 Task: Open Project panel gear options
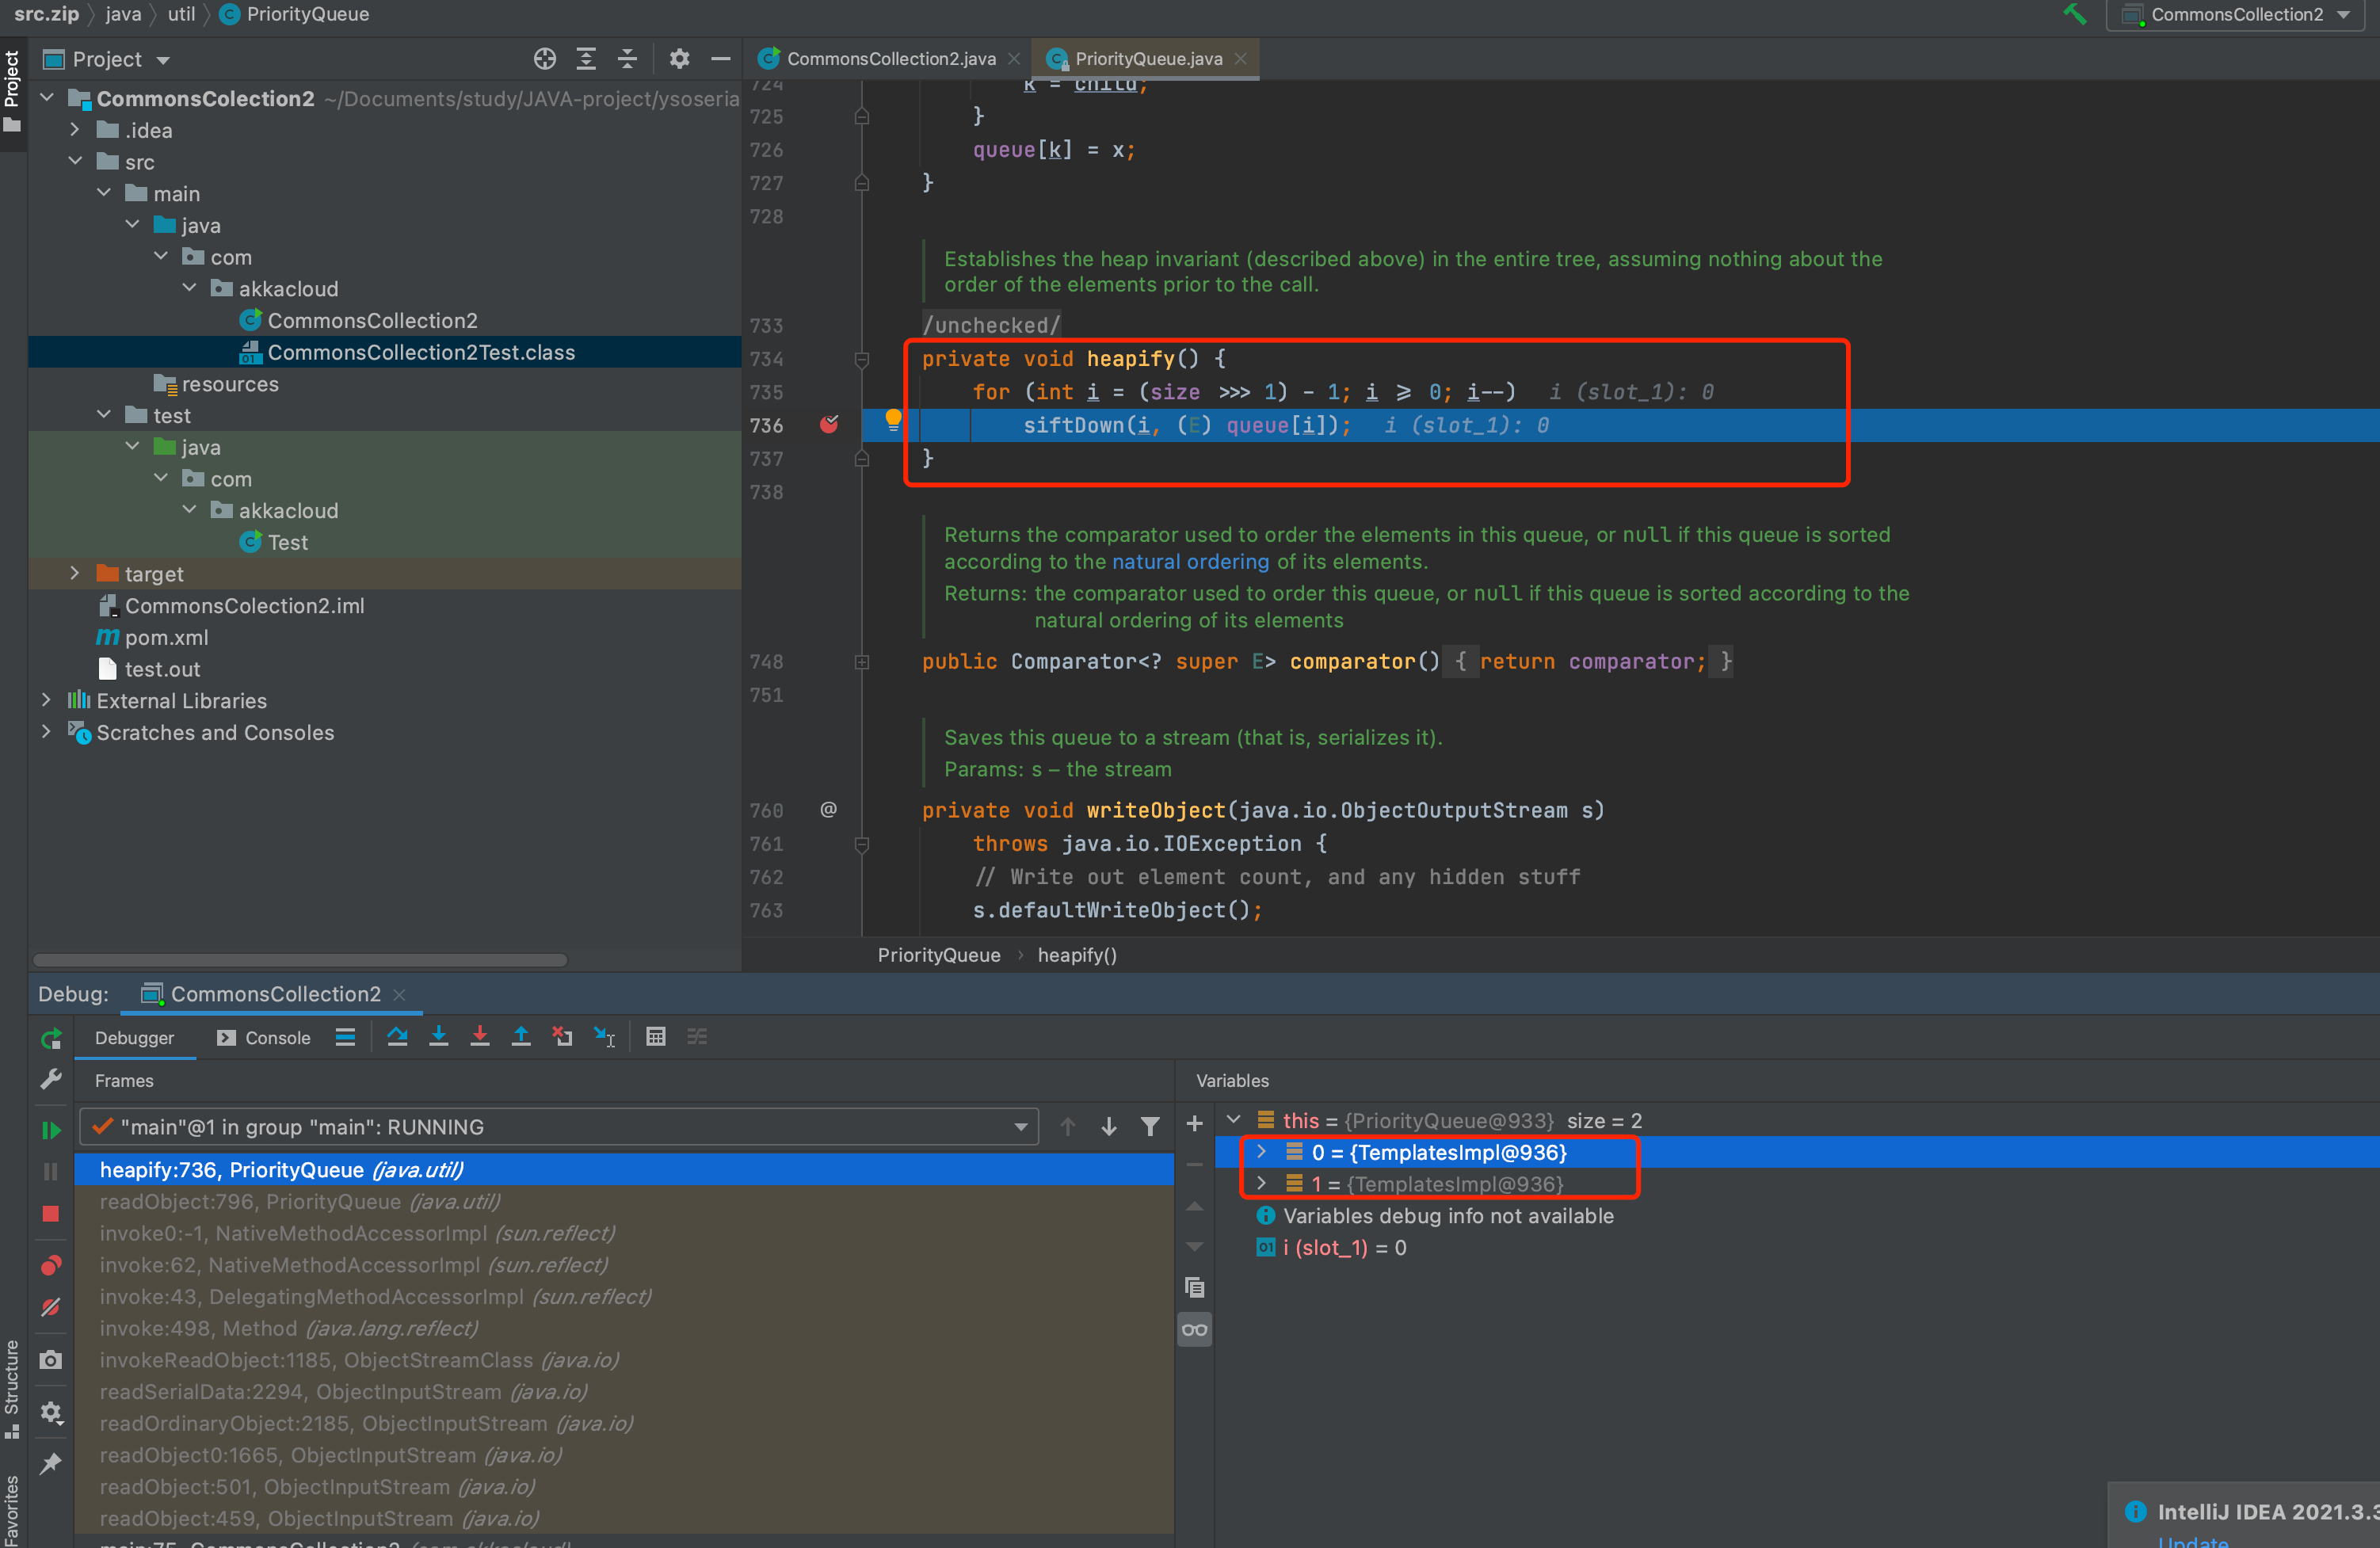click(679, 59)
